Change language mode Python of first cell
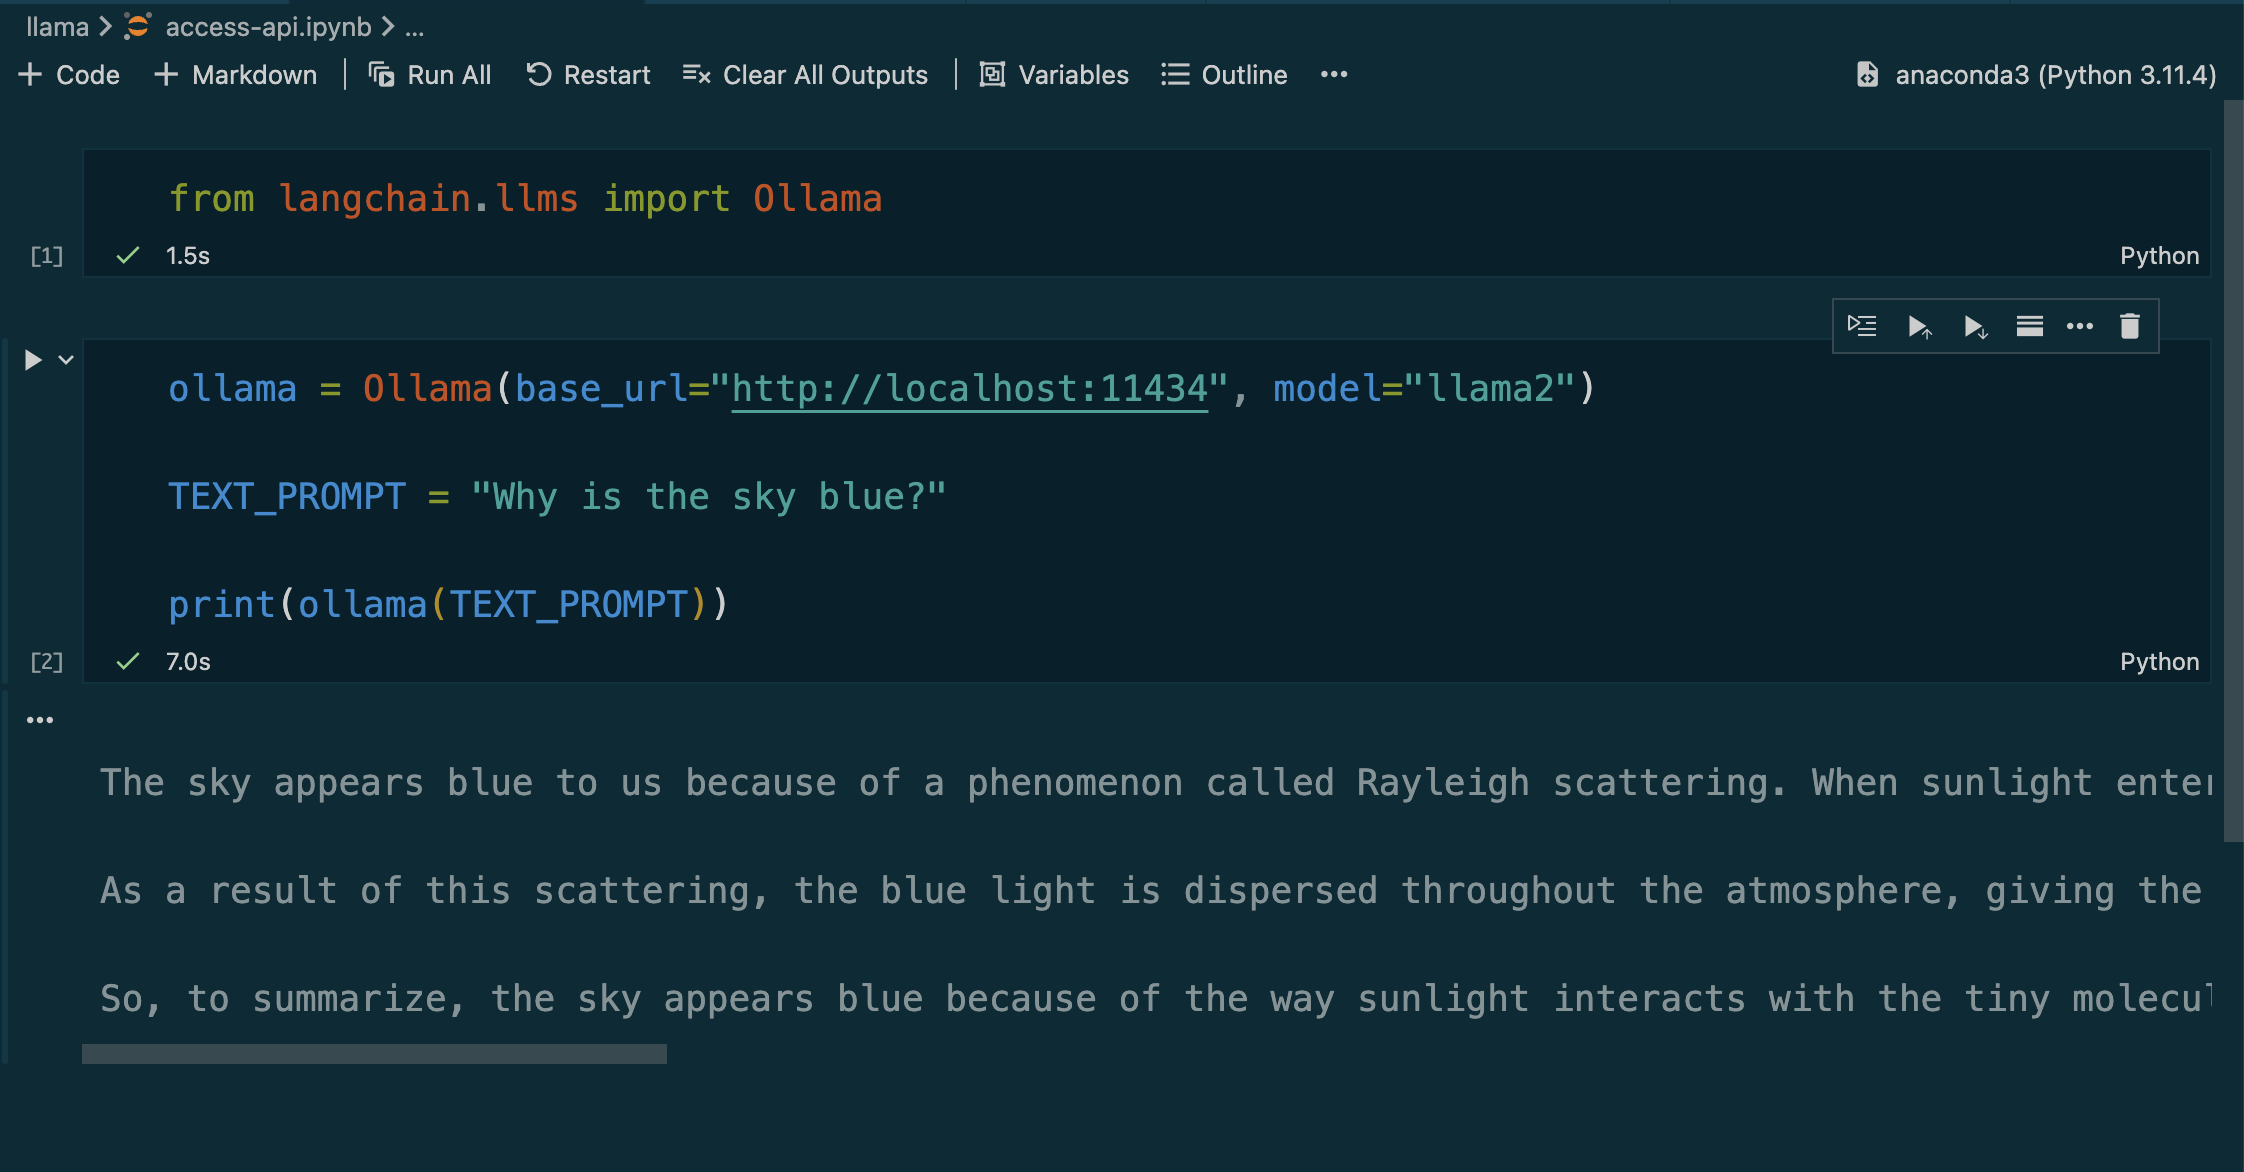The height and width of the screenshot is (1172, 2244). click(2159, 256)
